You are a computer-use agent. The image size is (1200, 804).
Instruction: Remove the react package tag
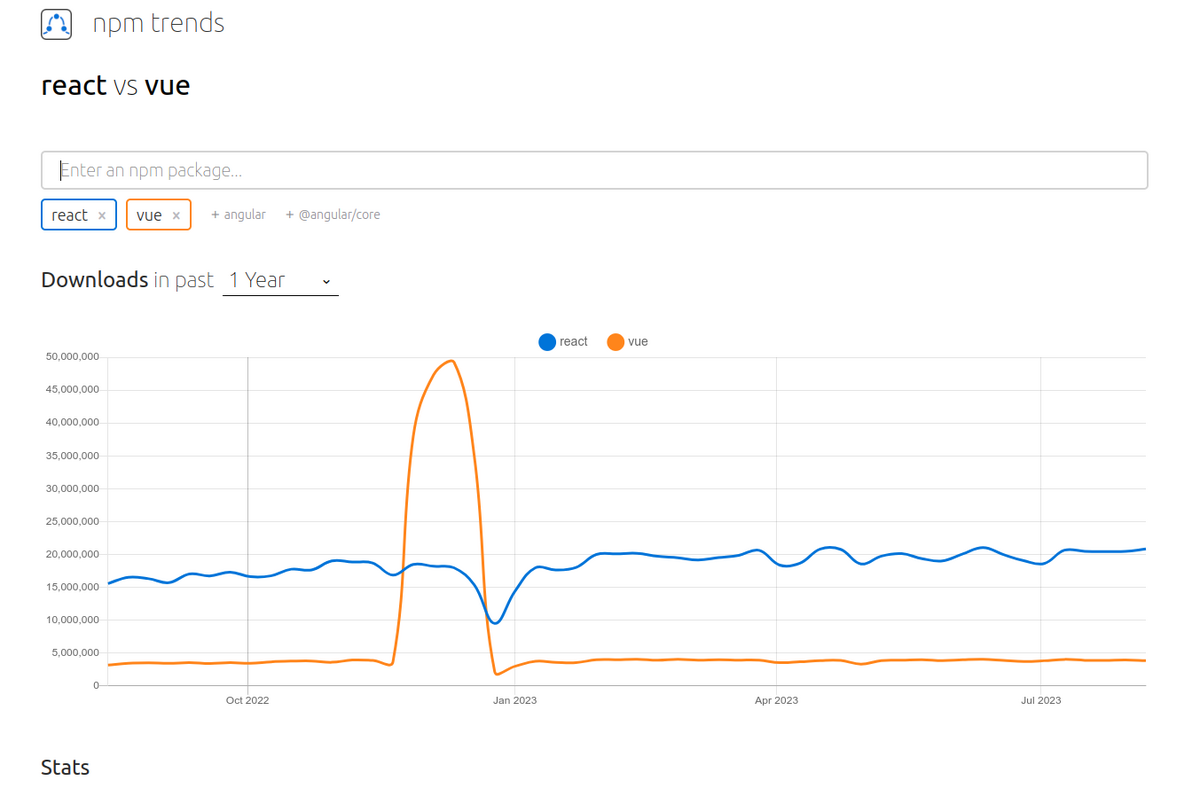(x=102, y=215)
